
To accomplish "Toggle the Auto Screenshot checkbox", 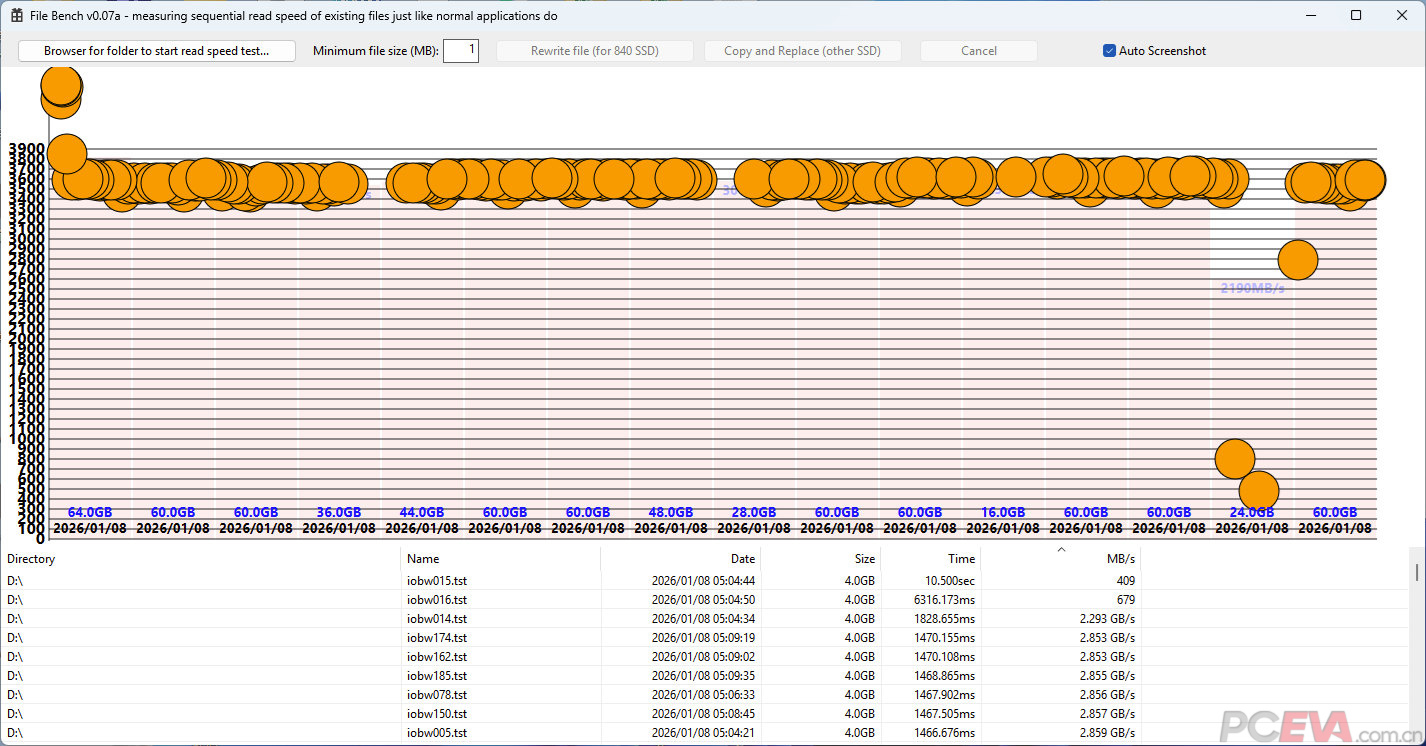I will coord(1109,51).
